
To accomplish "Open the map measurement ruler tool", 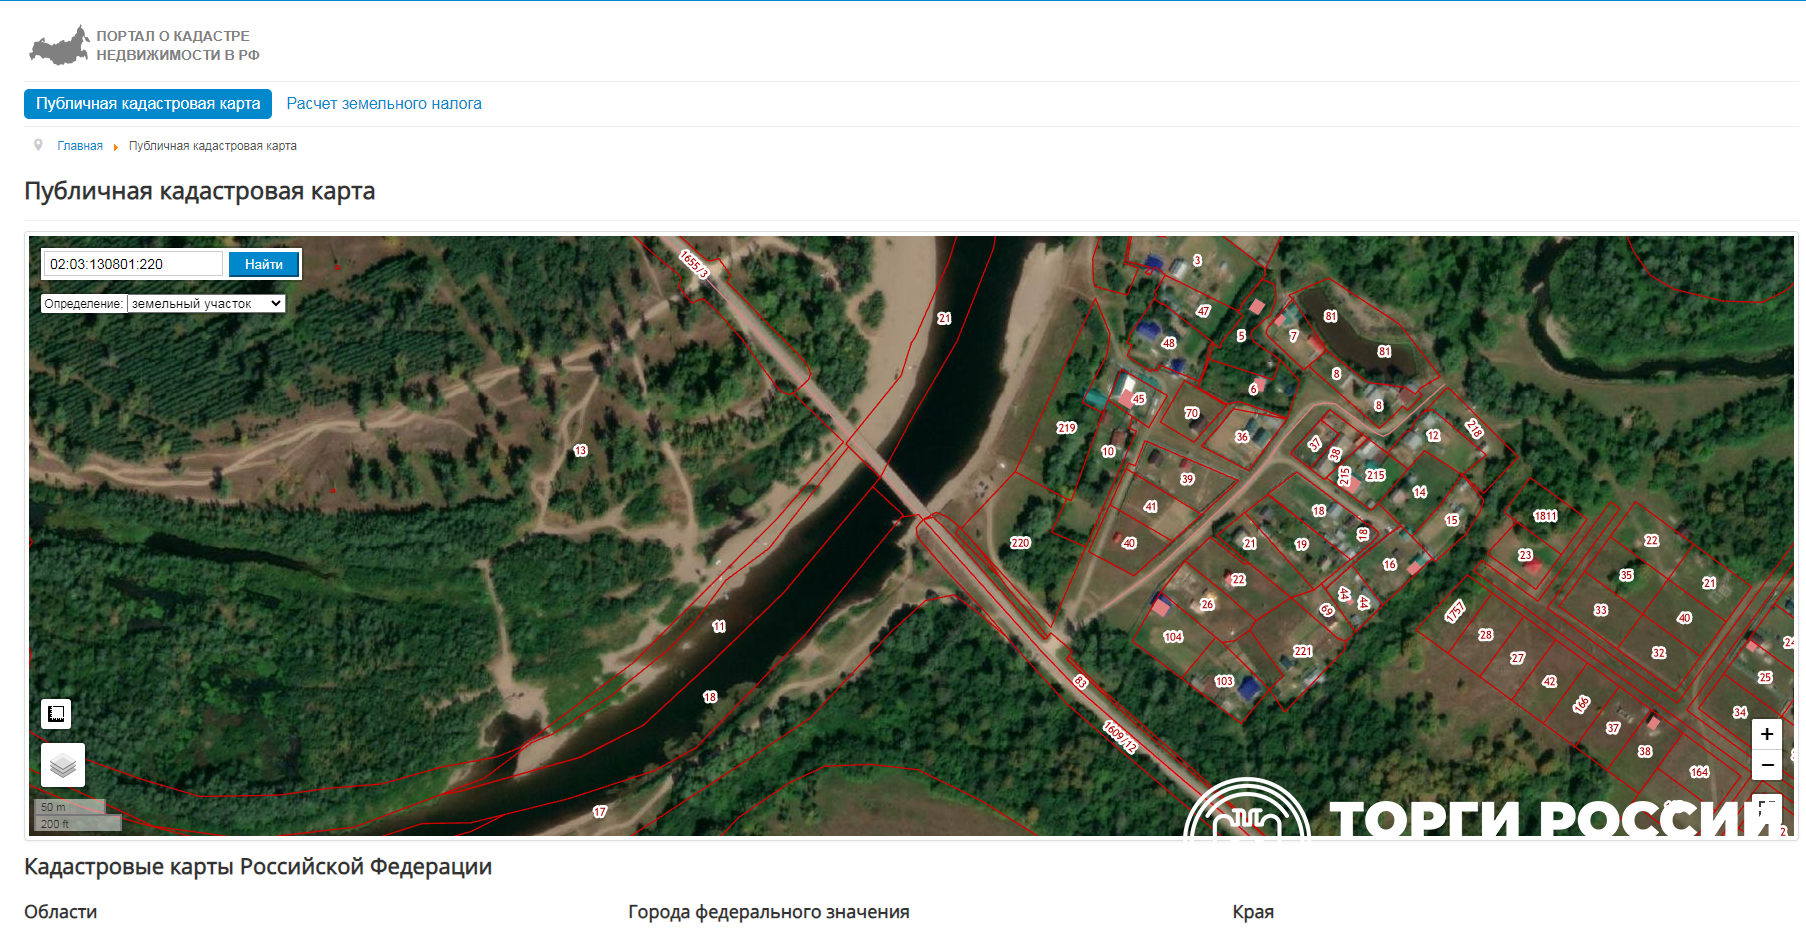I will click(56, 713).
